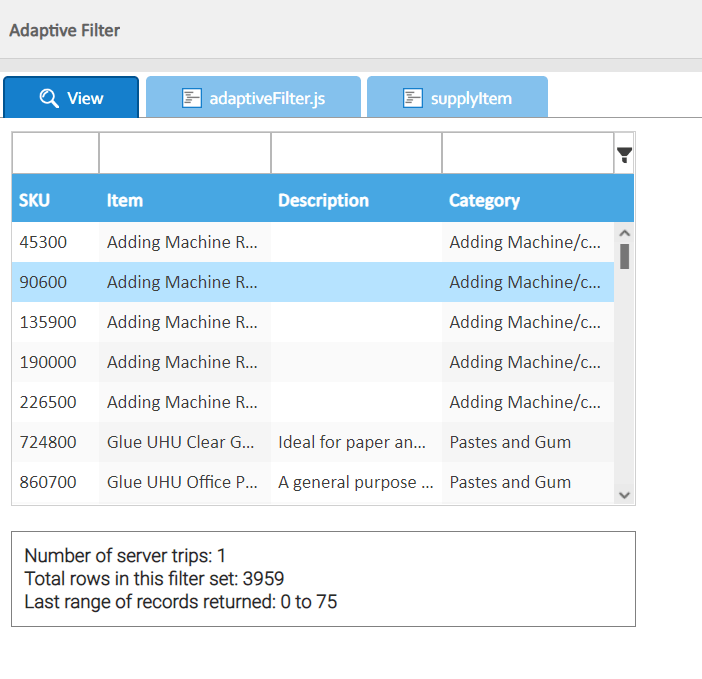The height and width of the screenshot is (679, 702).
Task: Sort by Item column header
Action: (125, 200)
